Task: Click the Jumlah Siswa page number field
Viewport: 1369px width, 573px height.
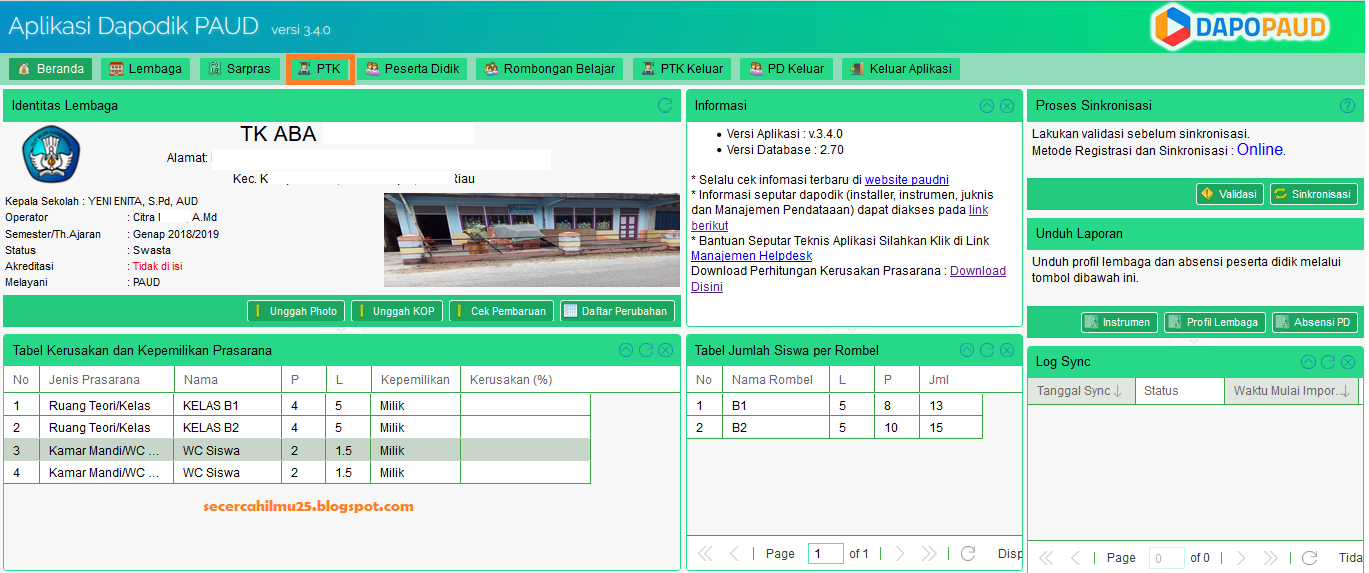Action: [825, 553]
